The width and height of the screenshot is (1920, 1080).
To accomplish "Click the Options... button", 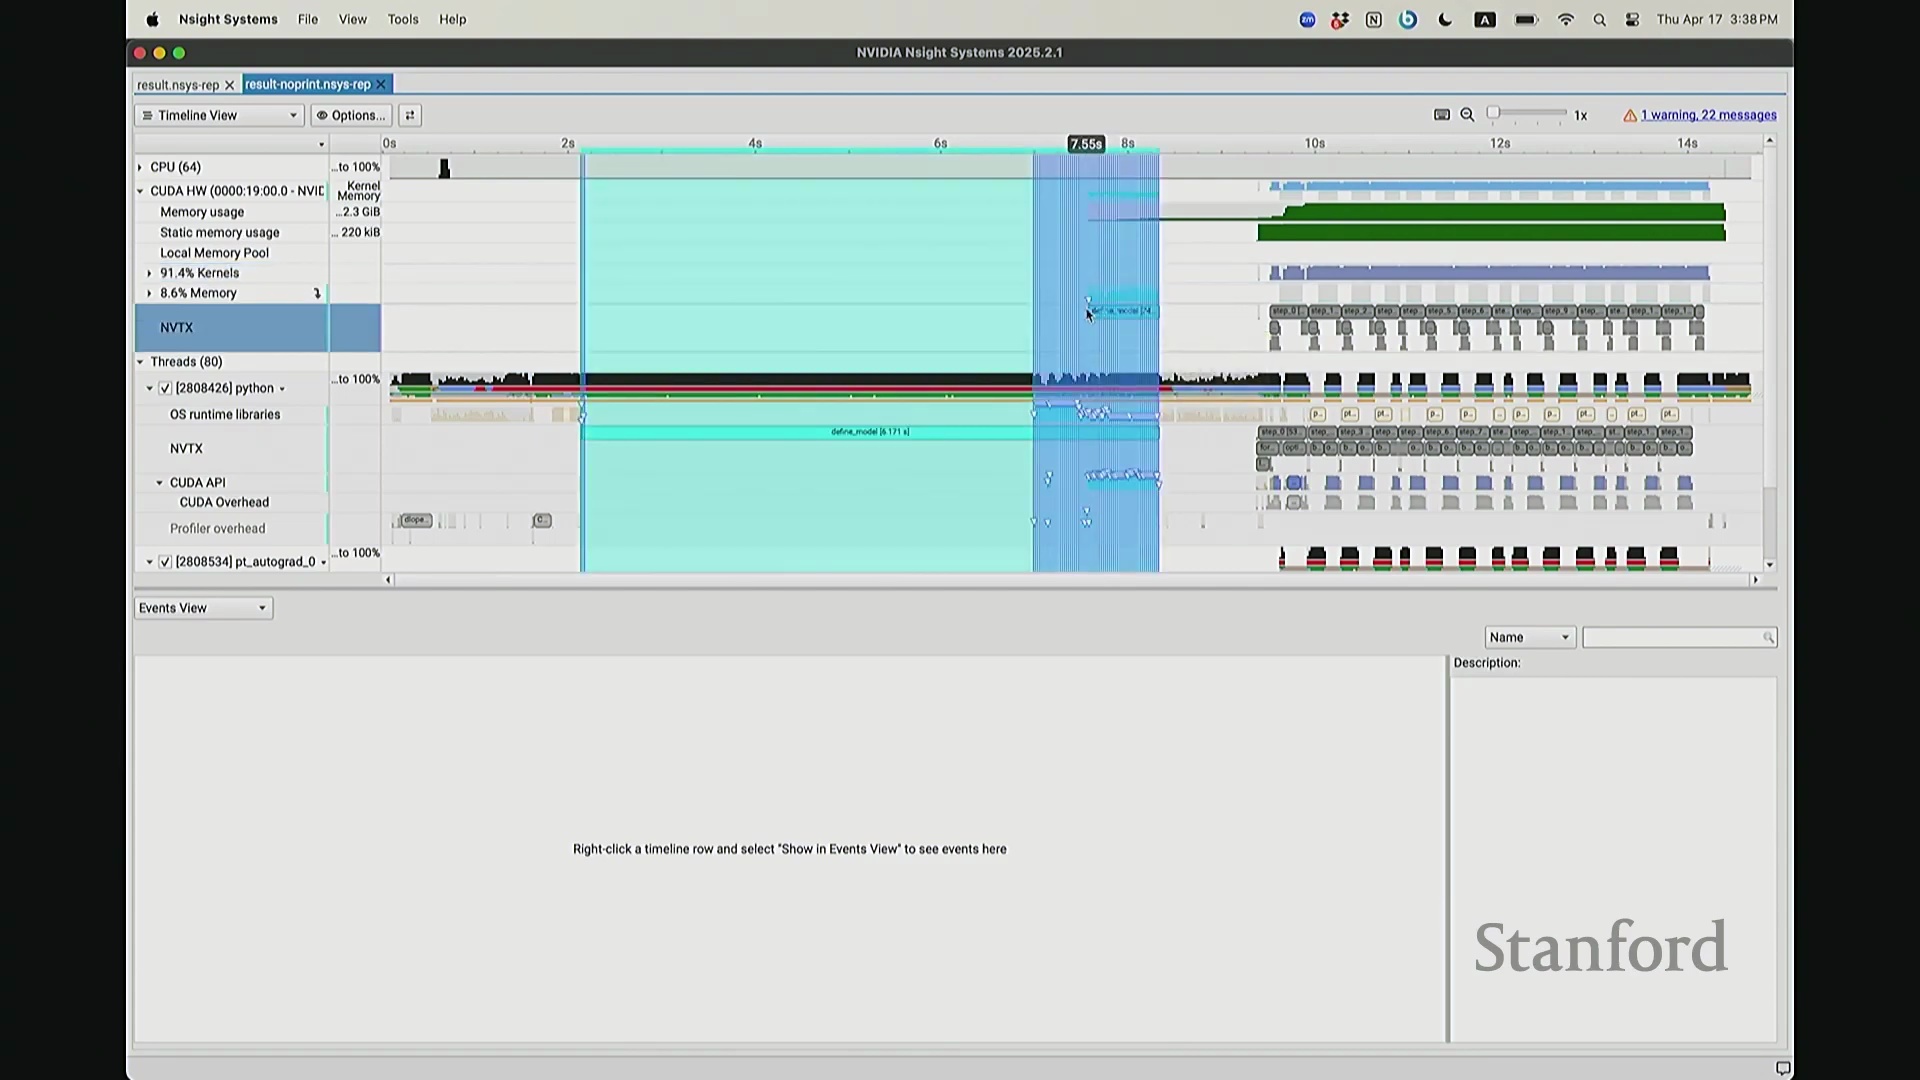I will tap(351, 115).
